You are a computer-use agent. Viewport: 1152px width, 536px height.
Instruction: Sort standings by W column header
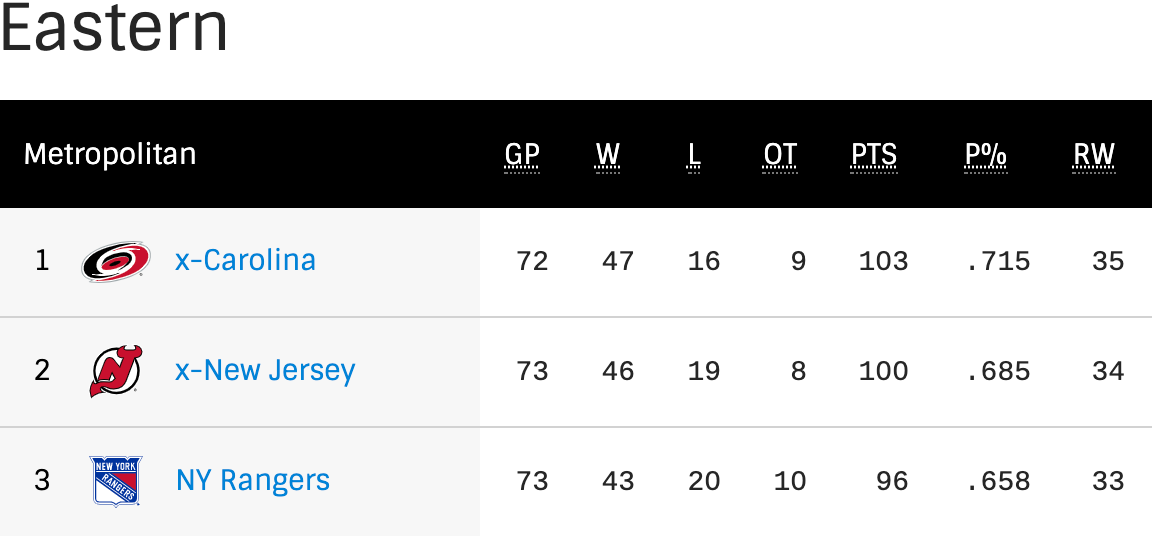608,155
